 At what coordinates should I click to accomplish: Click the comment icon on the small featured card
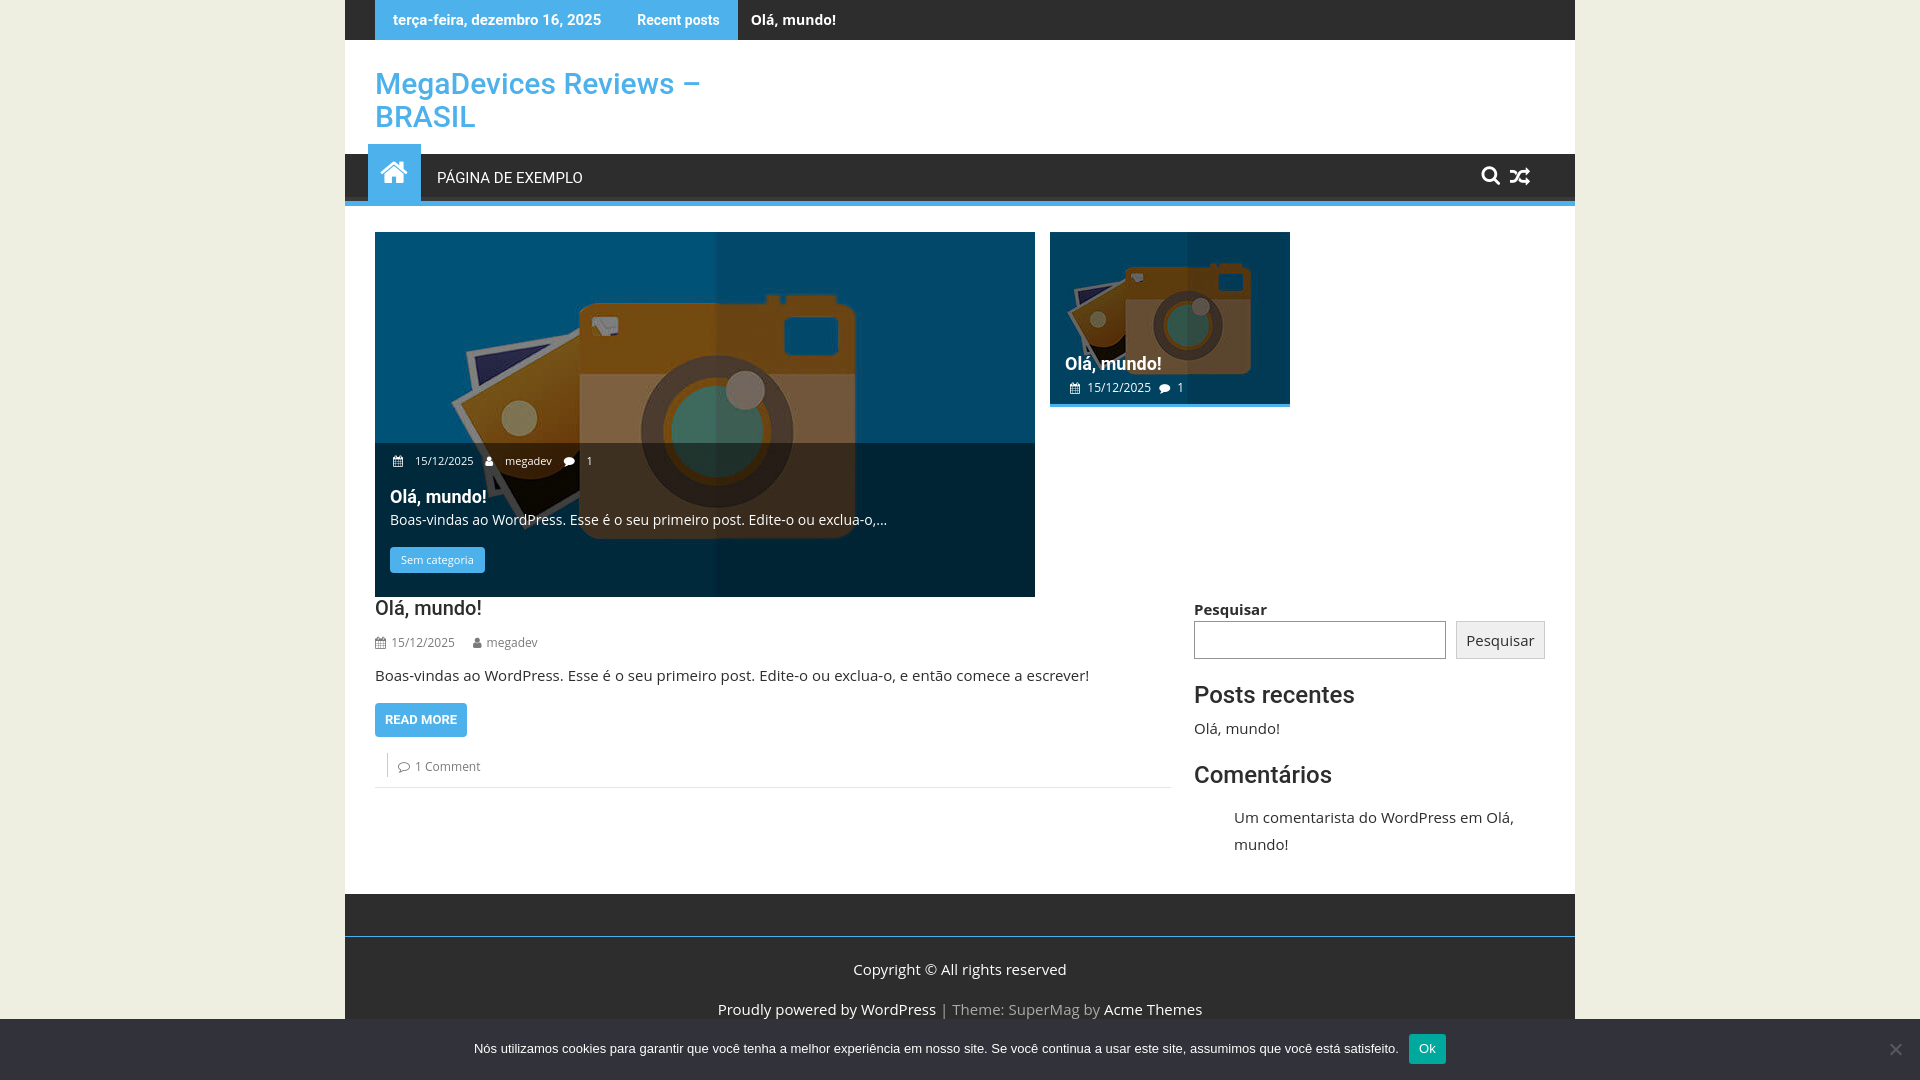point(1165,388)
